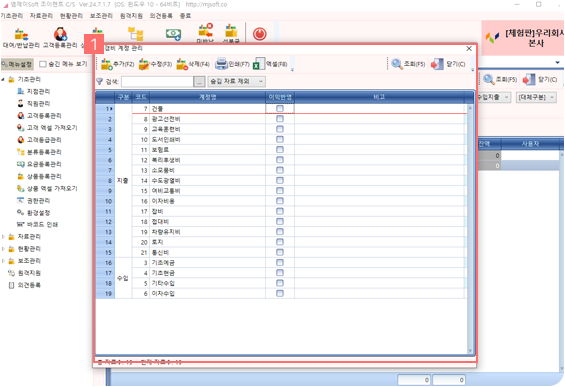
Task: Toggle 이익반영 checkbox for 광고선전비
Action: (280, 119)
